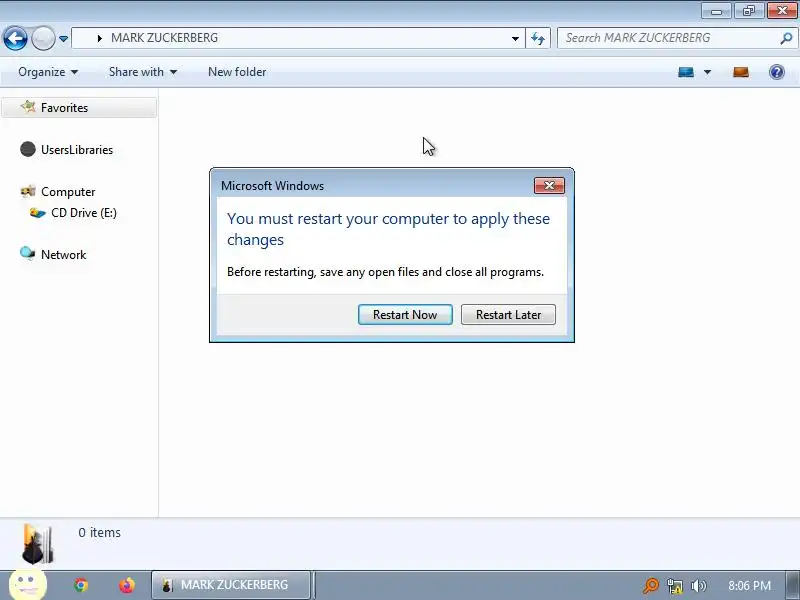Click the "0 items" status text
The width and height of the screenshot is (800, 600).
click(99, 533)
